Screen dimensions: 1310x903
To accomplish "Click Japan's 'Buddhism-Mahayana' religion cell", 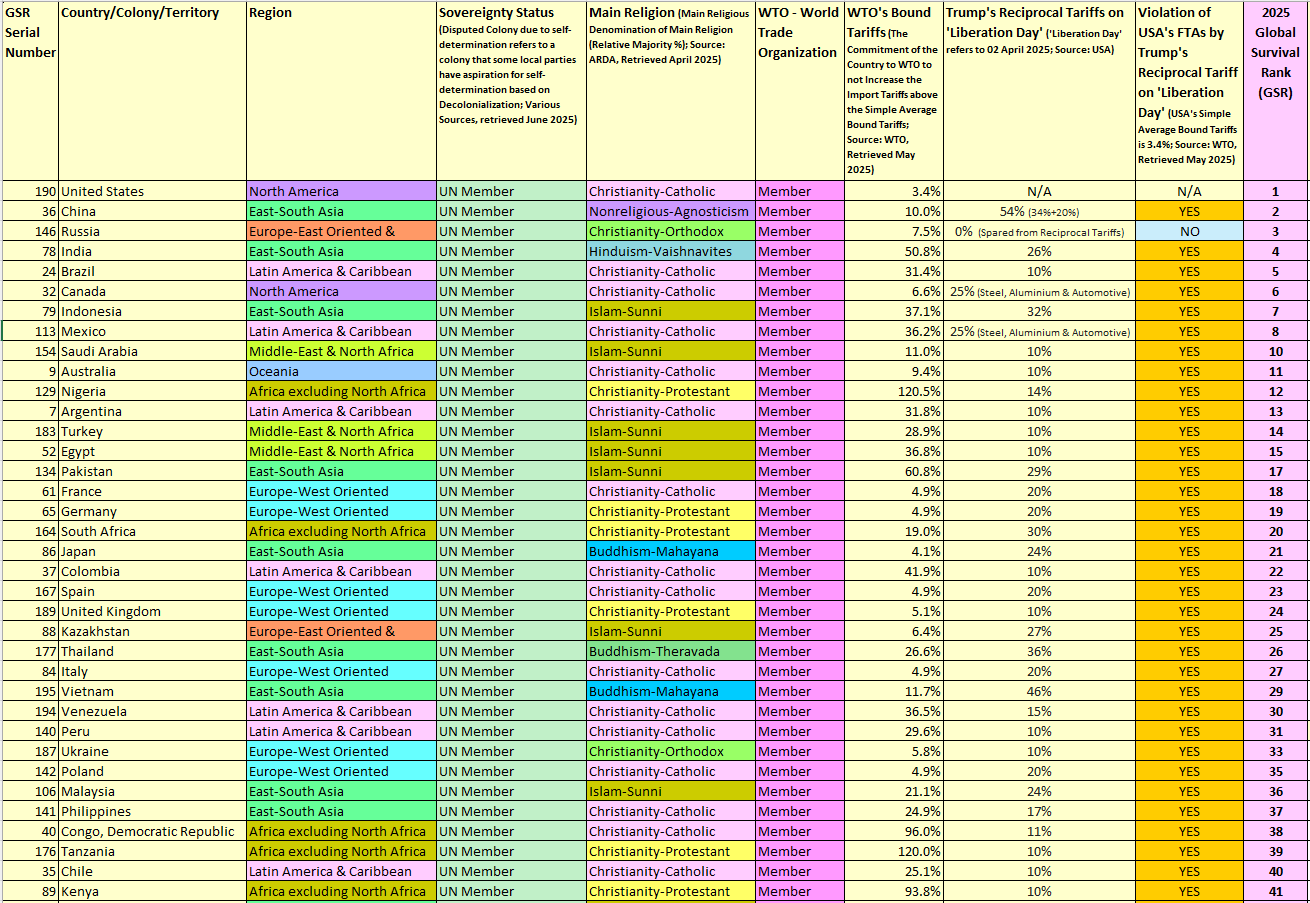I will [x=670, y=551].
